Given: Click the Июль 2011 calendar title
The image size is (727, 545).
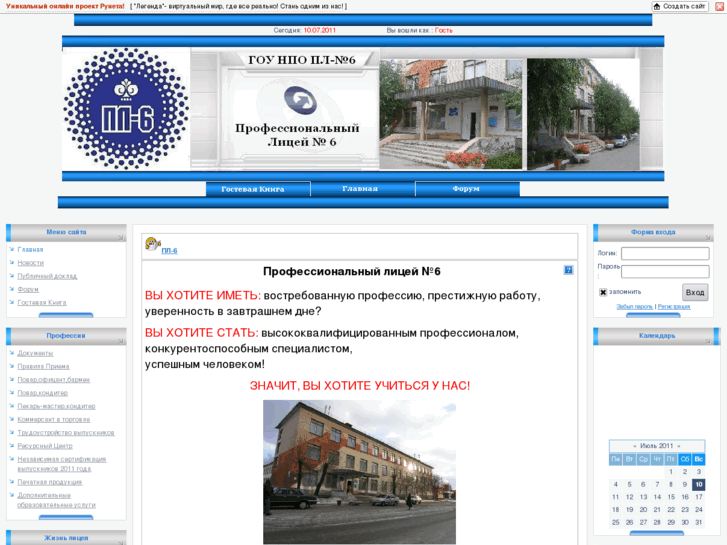Looking at the screenshot, I should (x=656, y=446).
